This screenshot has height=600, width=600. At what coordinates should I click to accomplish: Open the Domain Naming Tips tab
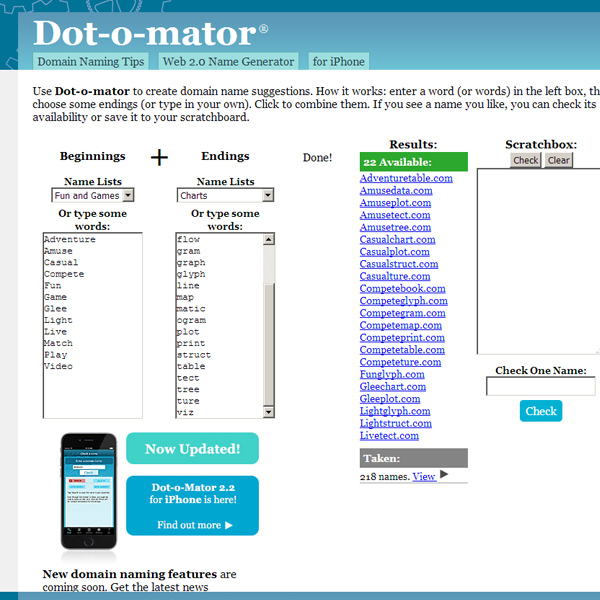(91, 61)
